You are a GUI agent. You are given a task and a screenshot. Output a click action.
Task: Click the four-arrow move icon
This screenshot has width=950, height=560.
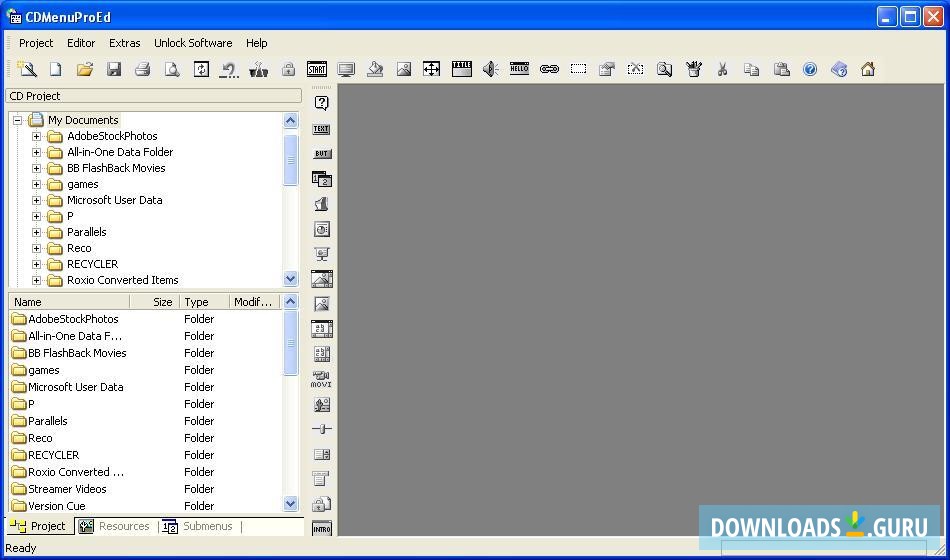431,69
